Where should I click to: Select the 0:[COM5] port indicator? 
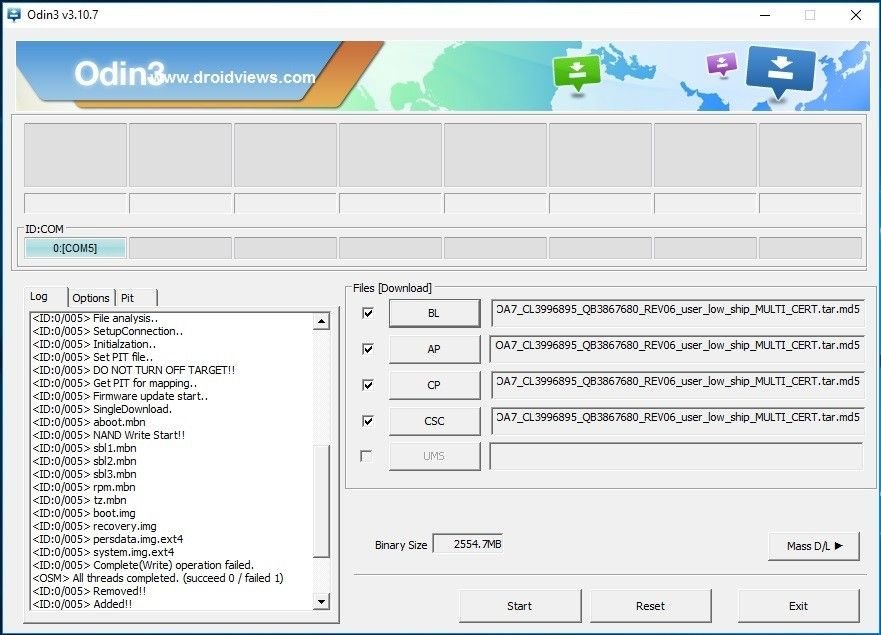click(75, 248)
